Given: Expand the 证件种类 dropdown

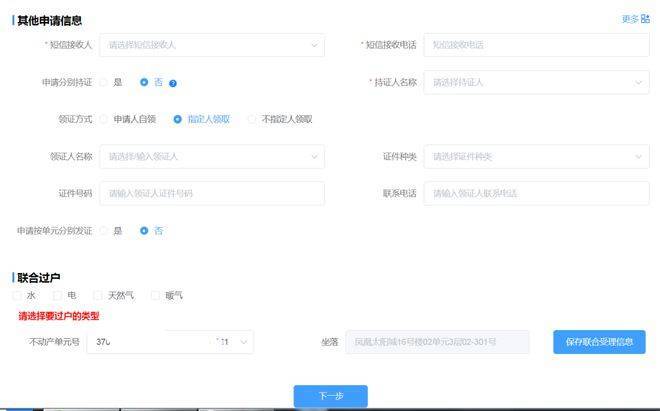Looking at the screenshot, I should click(536, 156).
